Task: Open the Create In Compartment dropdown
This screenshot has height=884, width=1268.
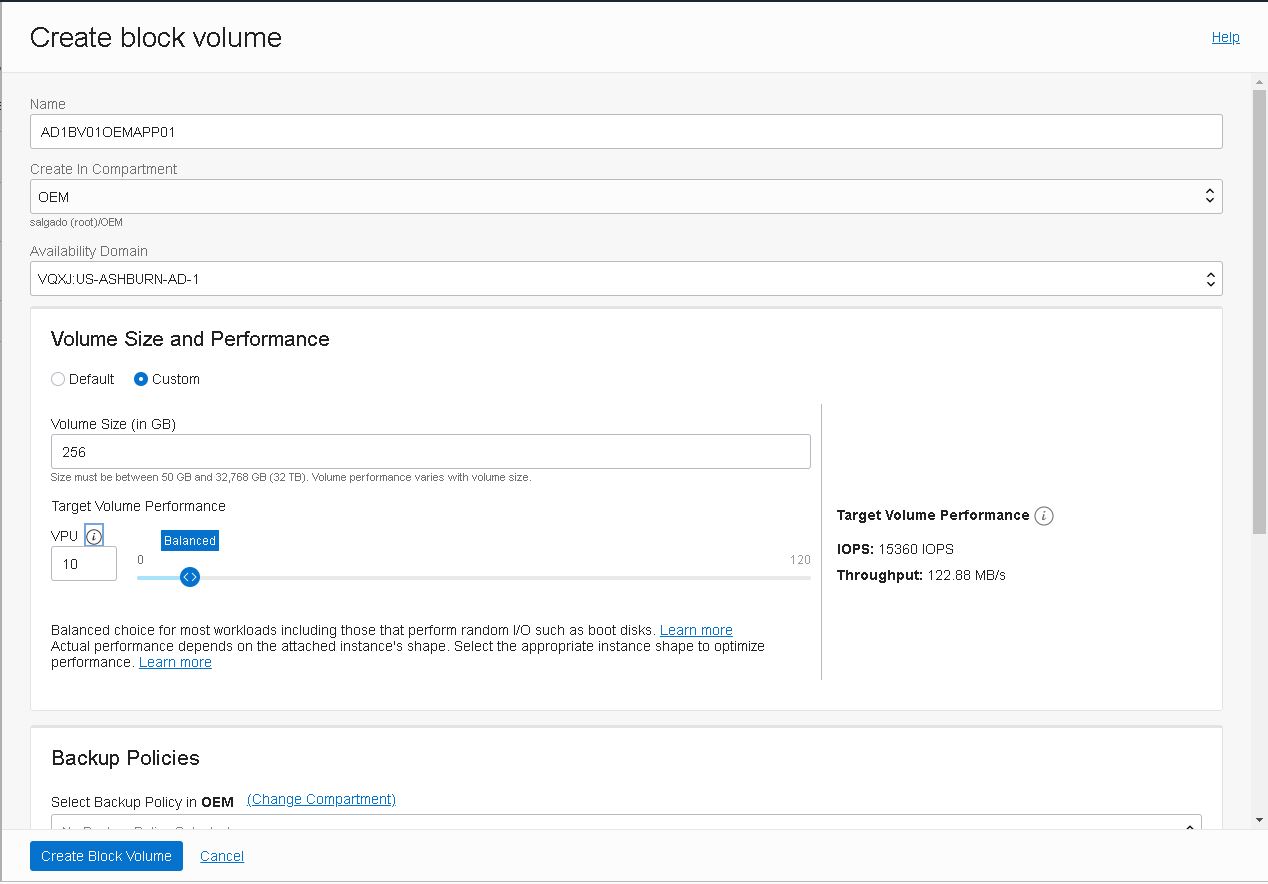Action: (x=626, y=197)
